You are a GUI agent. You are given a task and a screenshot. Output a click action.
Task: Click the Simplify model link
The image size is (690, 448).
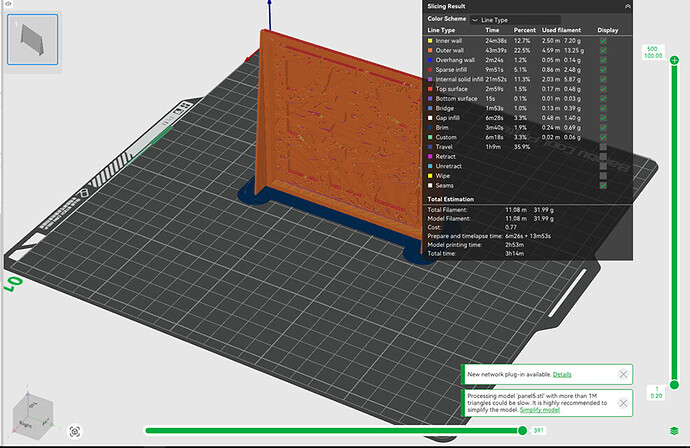[x=540, y=410]
